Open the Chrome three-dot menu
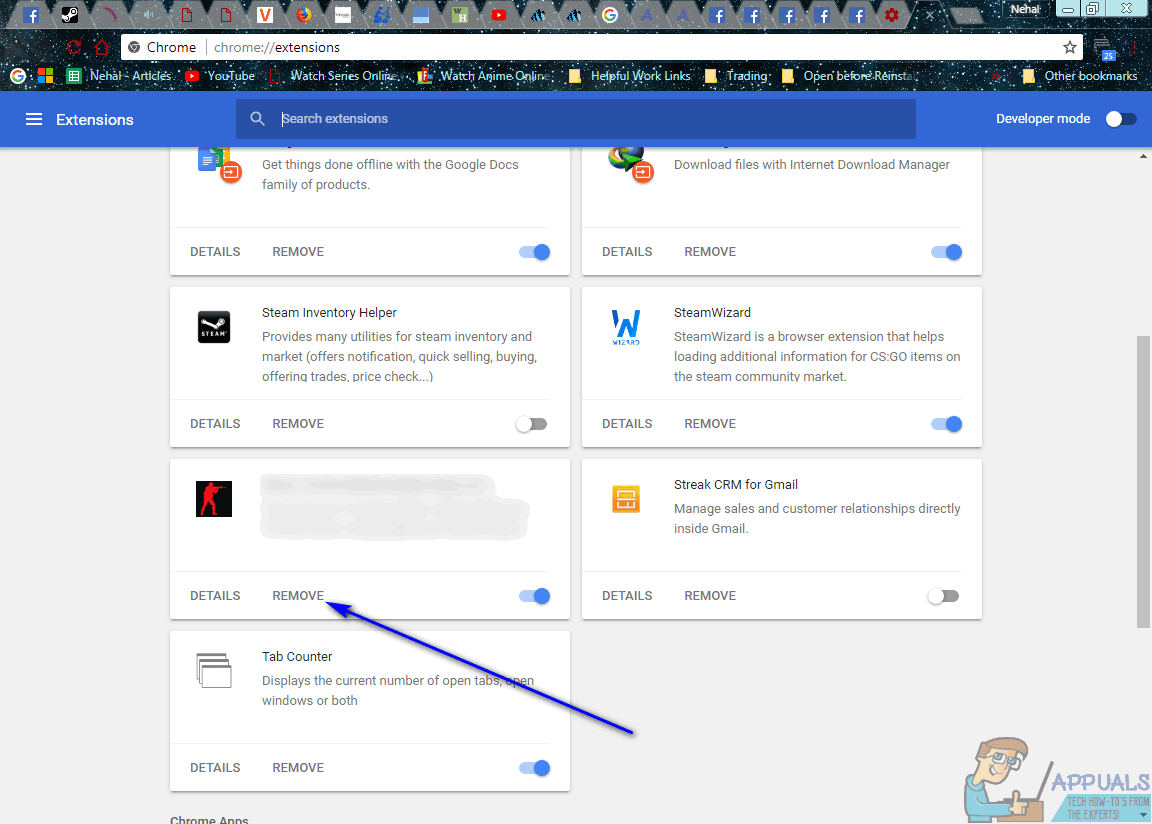This screenshot has width=1152, height=824. pos(1134,48)
